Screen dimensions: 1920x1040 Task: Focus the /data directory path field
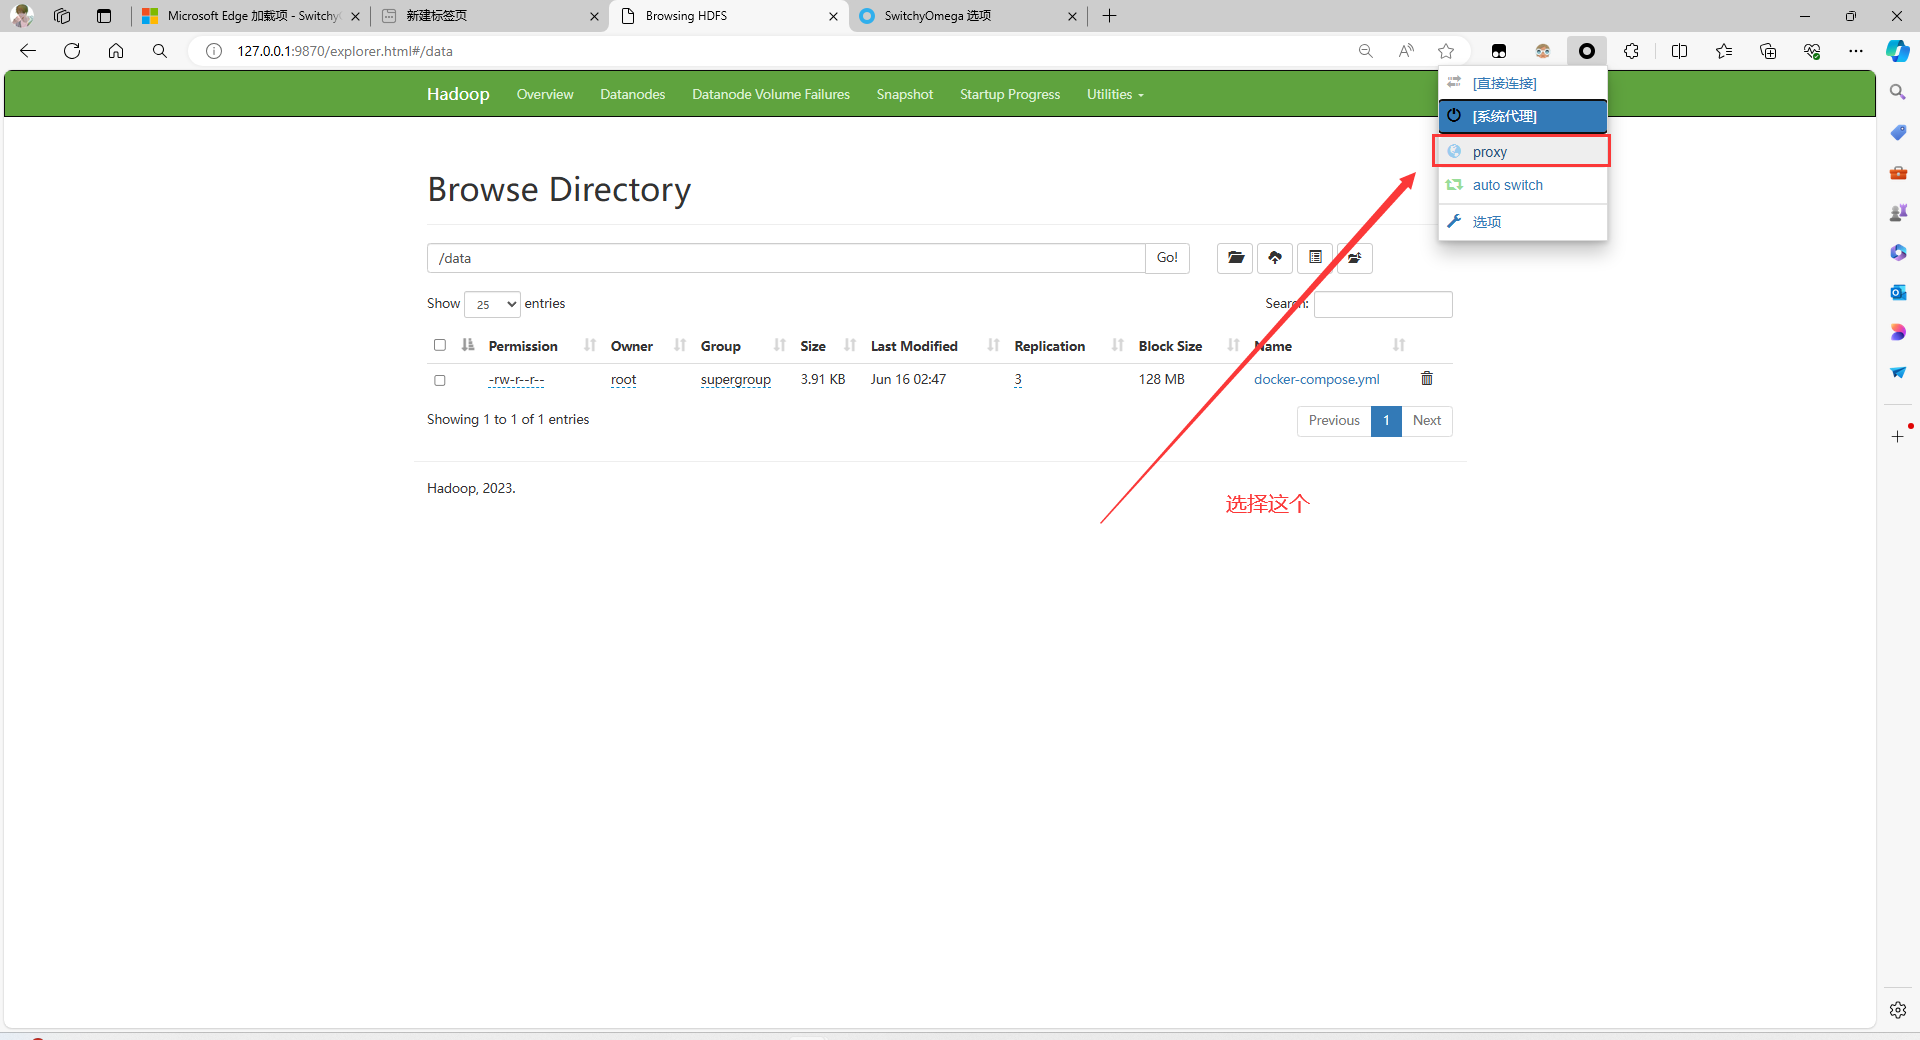(x=786, y=258)
